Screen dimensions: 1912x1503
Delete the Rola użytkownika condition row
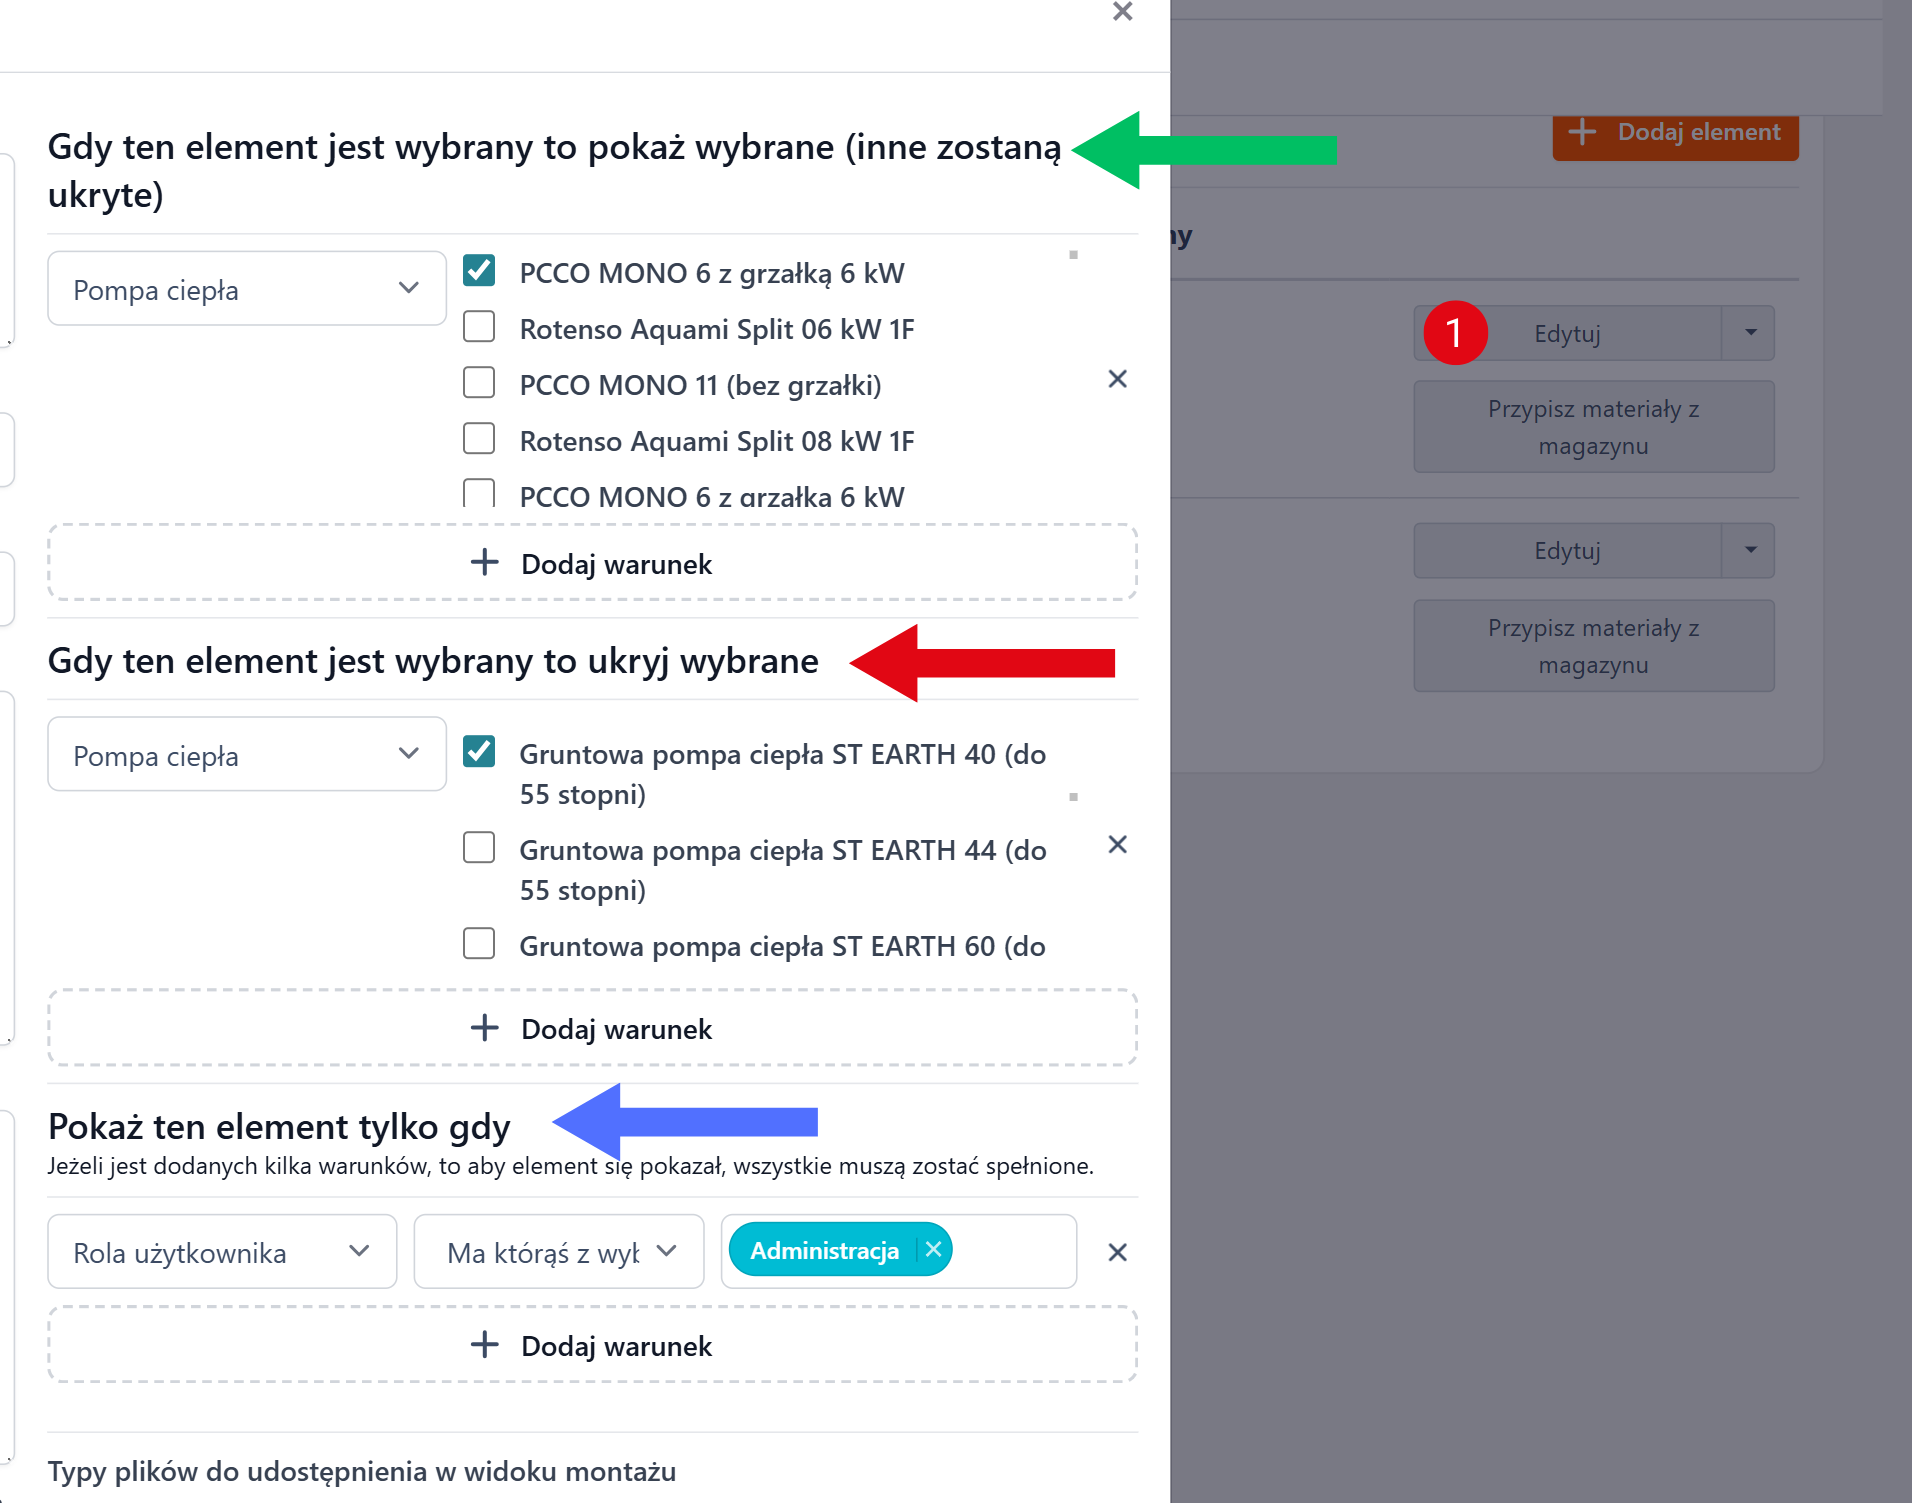(x=1117, y=1252)
